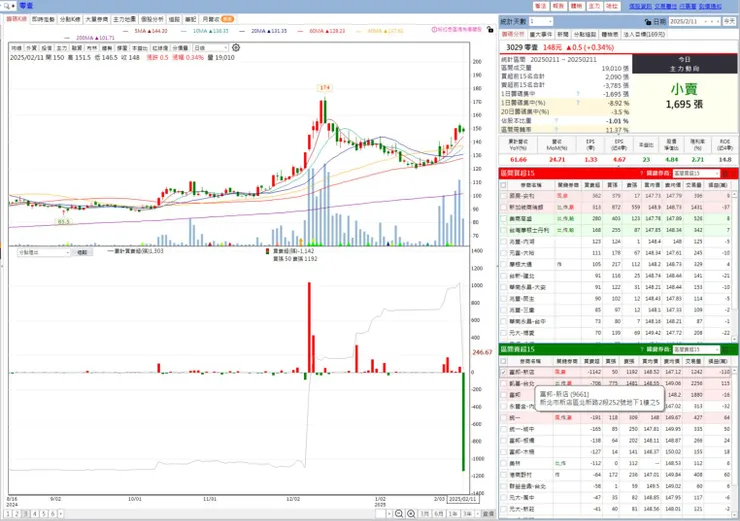Open the 法人目標(169元) tab

pyautogui.click(x=644, y=34)
